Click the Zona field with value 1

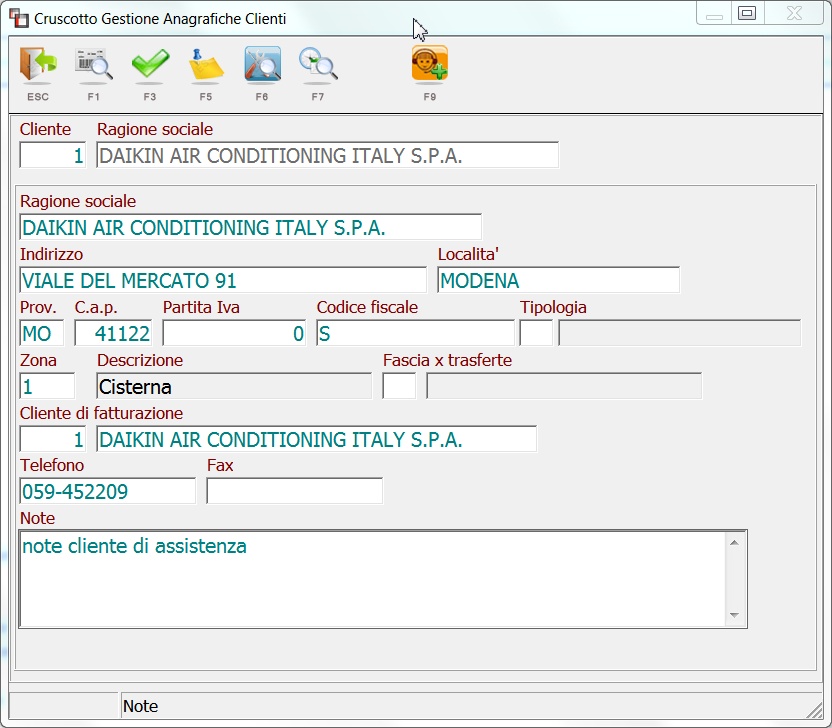(x=47, y=386)
